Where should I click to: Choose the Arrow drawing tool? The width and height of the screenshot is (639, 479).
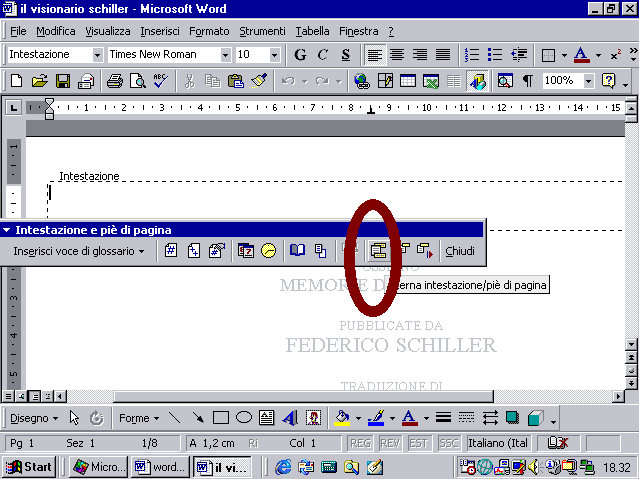pyautogui.click(x=198, y=418)
